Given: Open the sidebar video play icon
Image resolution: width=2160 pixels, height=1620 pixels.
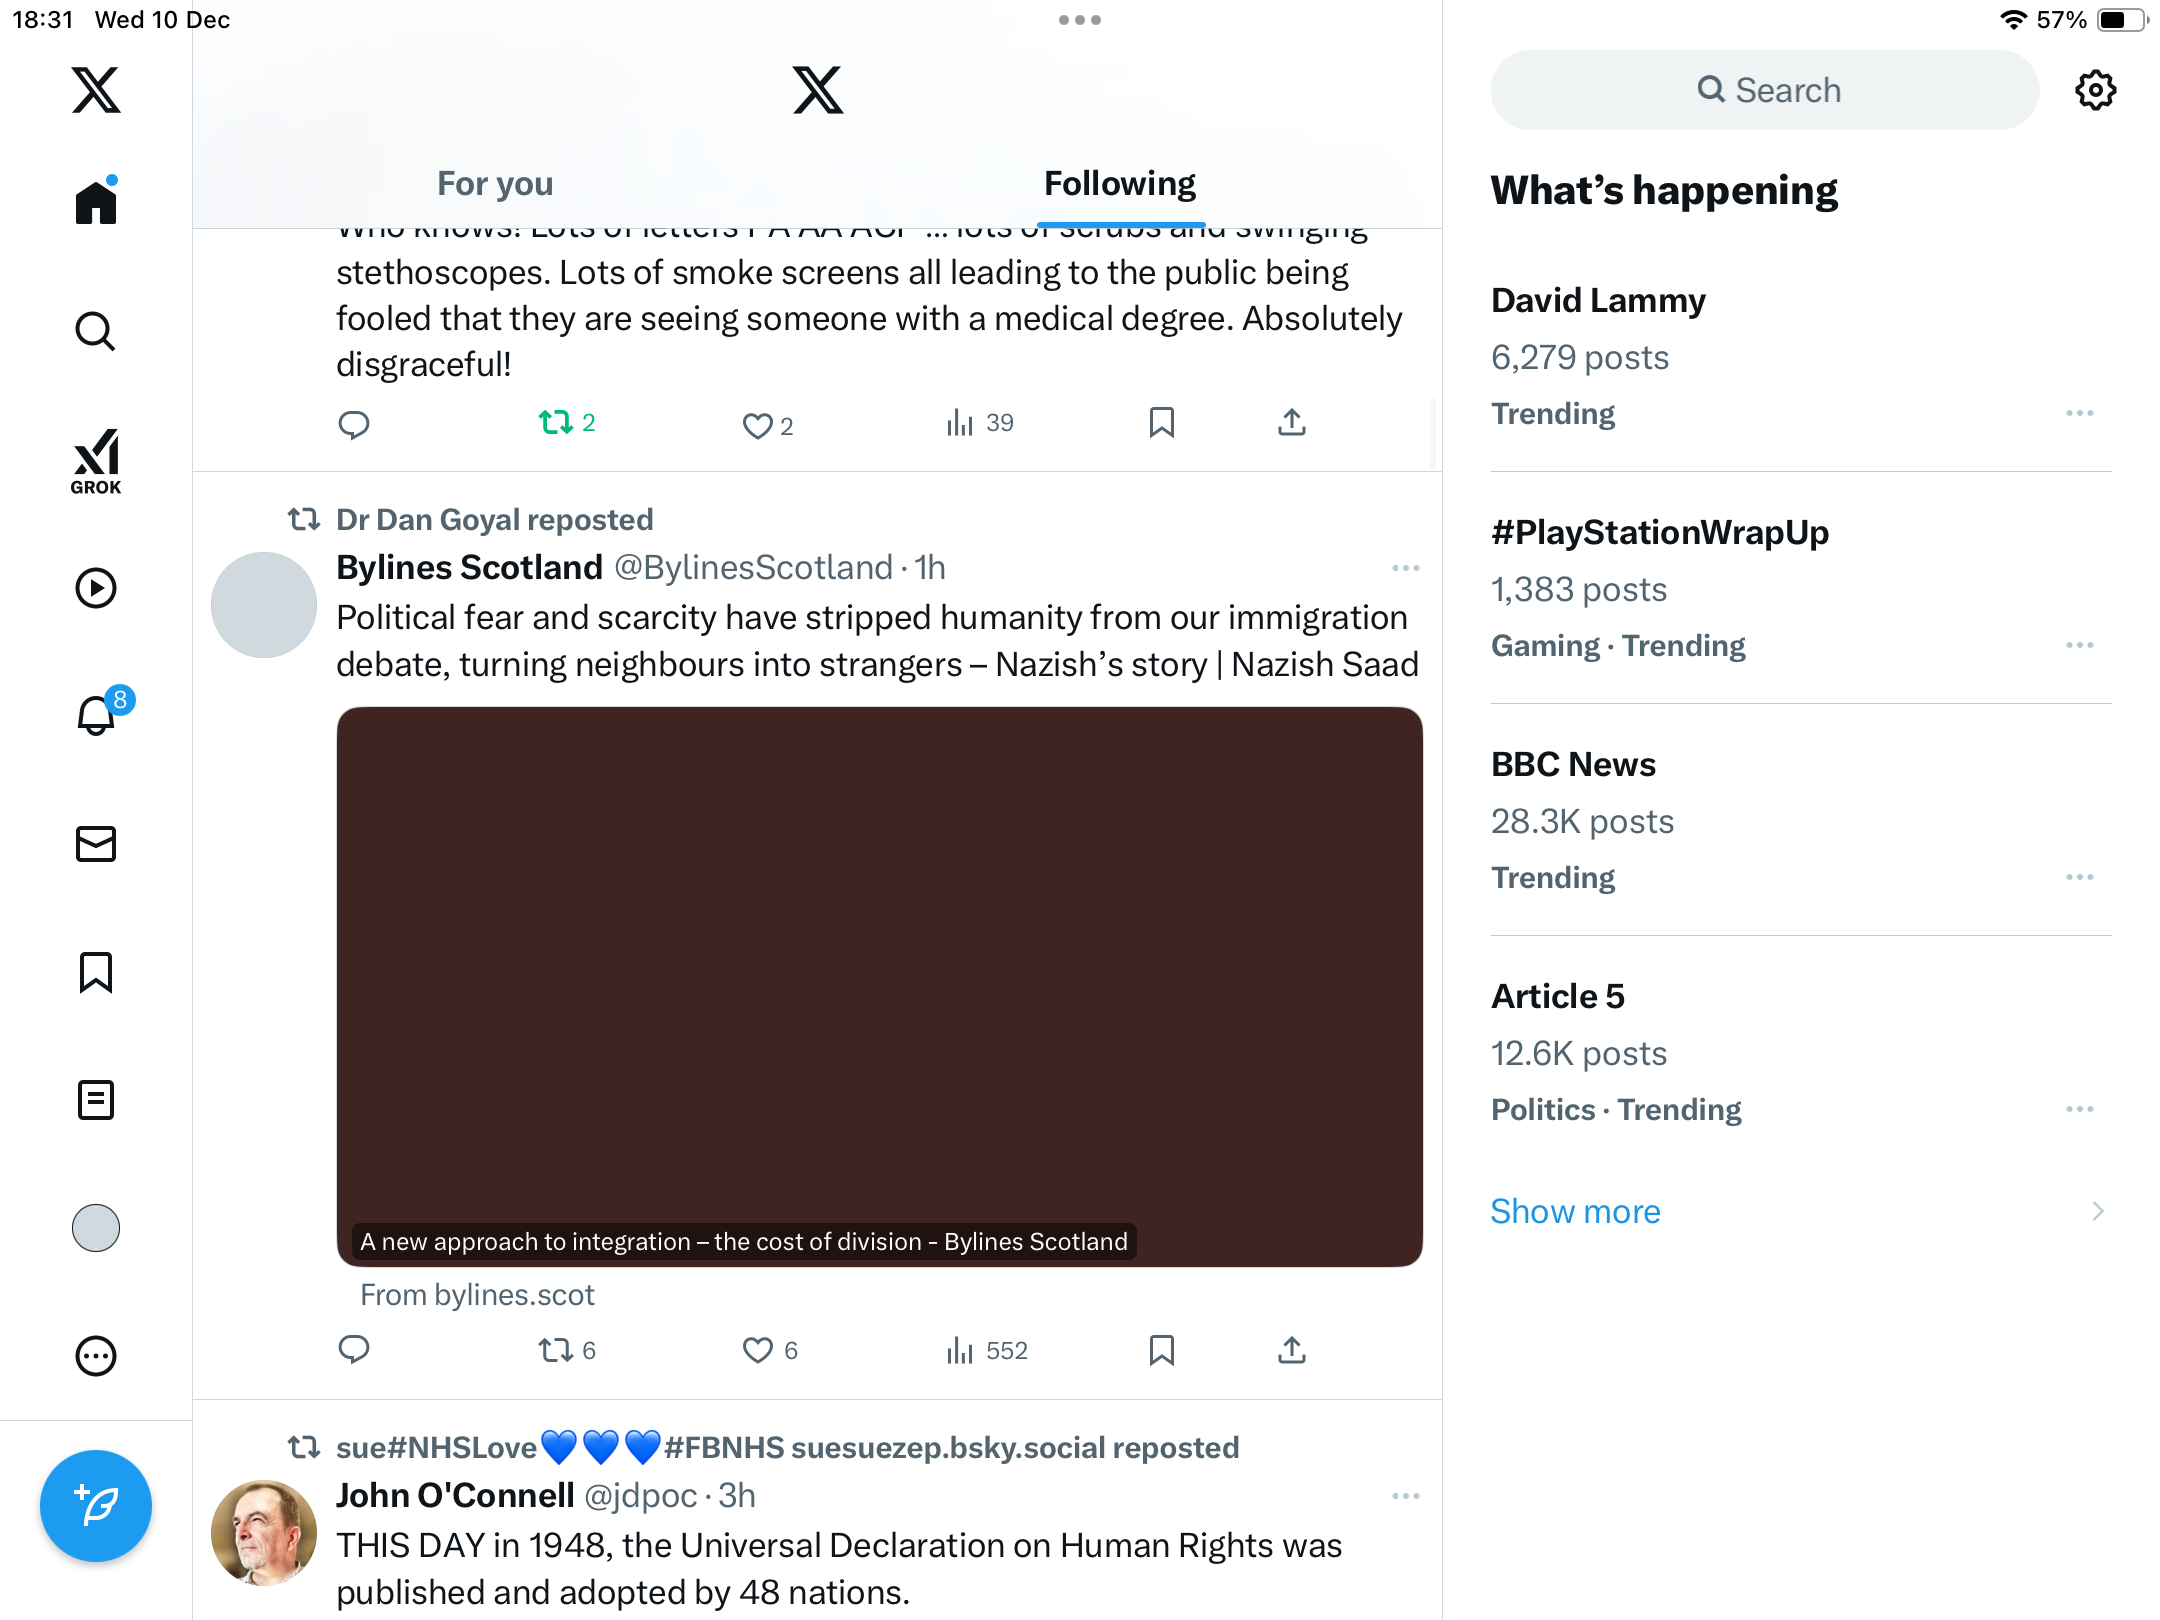Looking at the screenshot, I should click(x=96, y=588).
